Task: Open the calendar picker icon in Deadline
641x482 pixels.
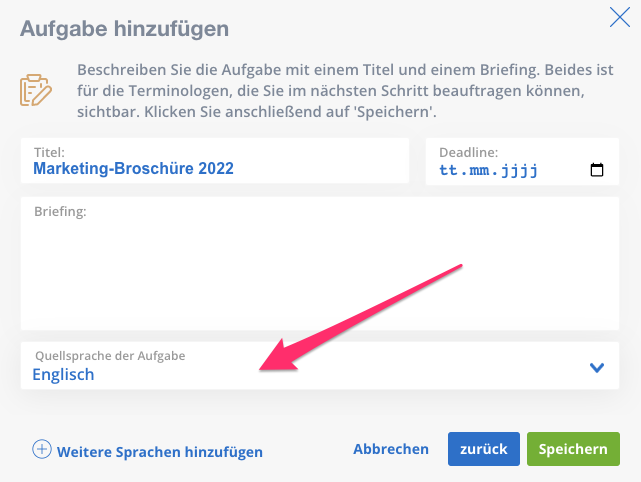Action: click(597, 169)
